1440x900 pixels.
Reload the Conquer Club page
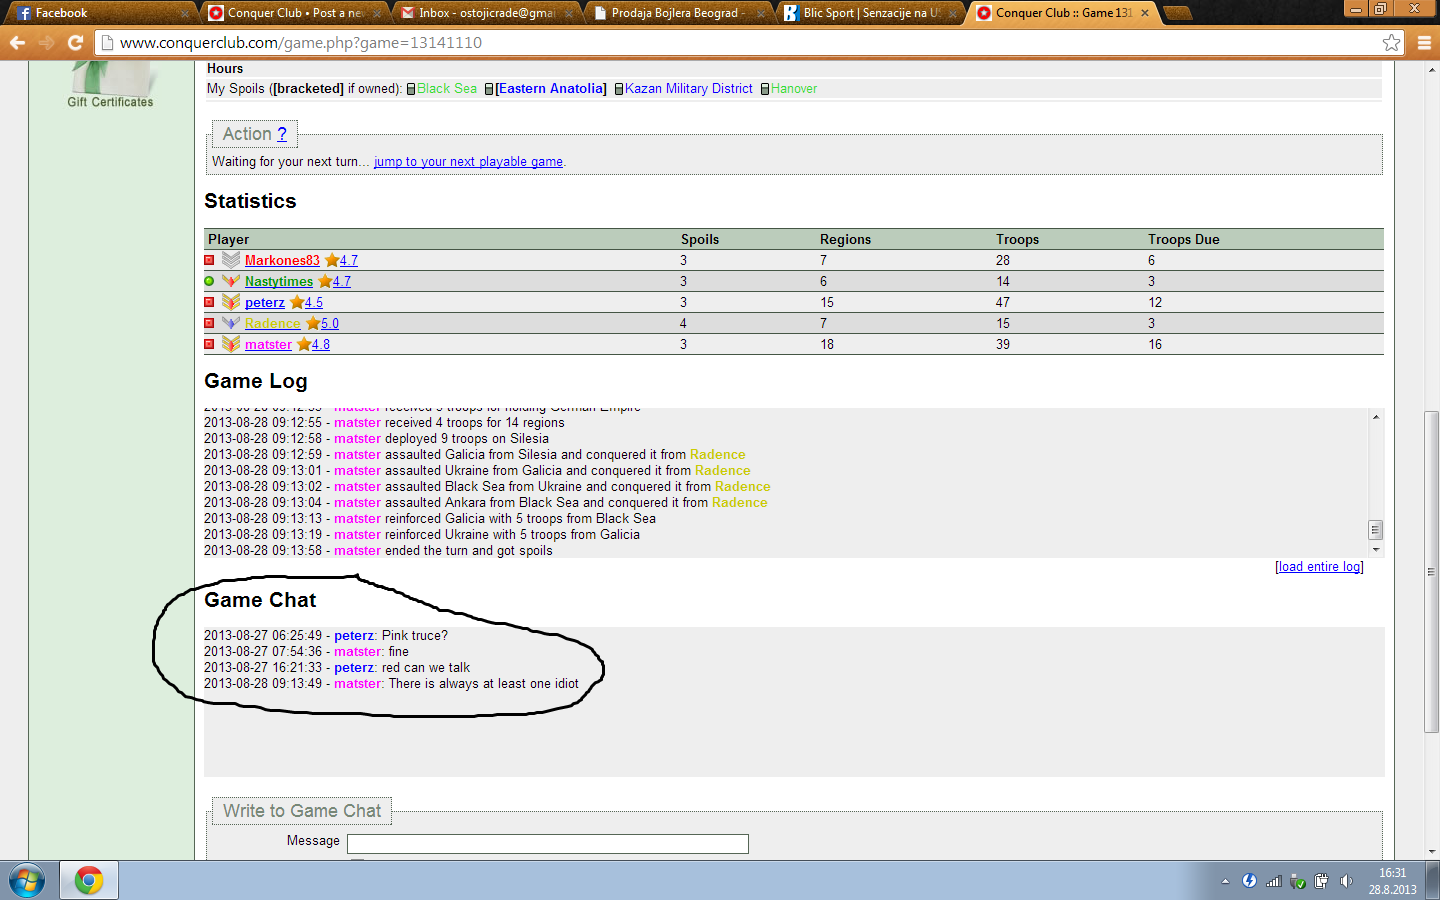point(75,42)
